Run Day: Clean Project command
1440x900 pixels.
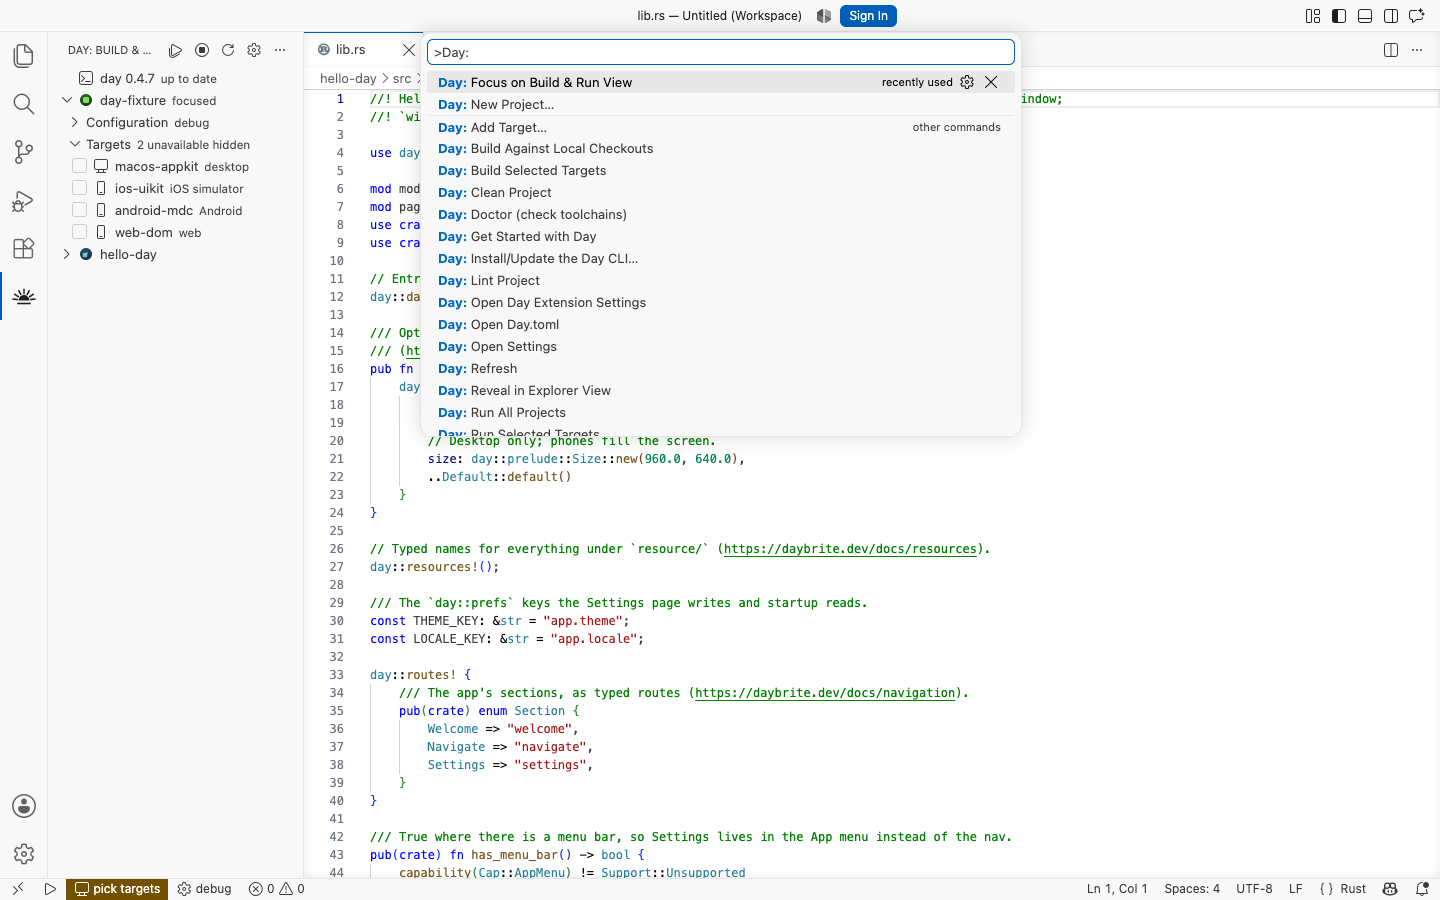[x=721, y=193]
